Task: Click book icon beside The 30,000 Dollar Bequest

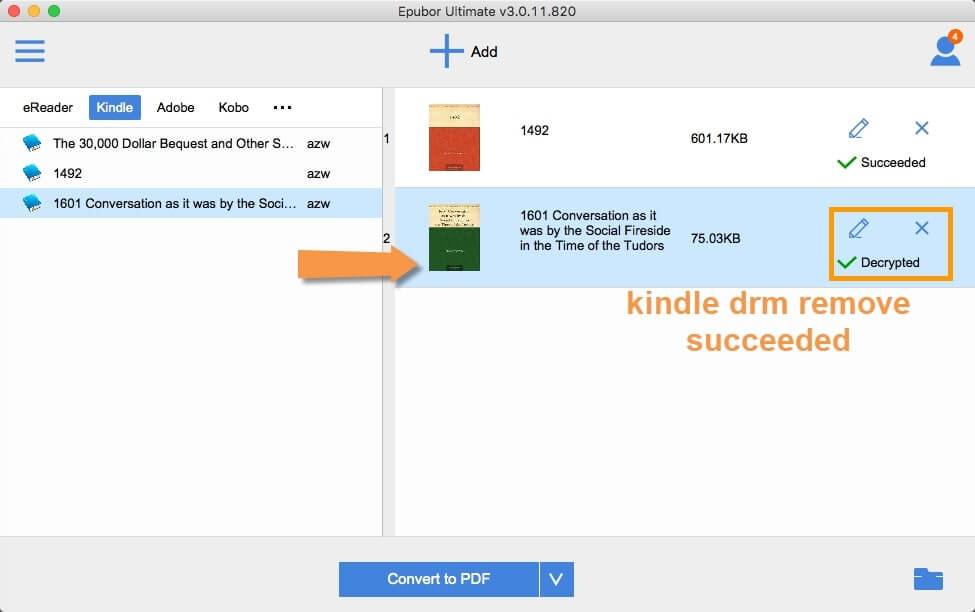Action: [x=32, y=143]
